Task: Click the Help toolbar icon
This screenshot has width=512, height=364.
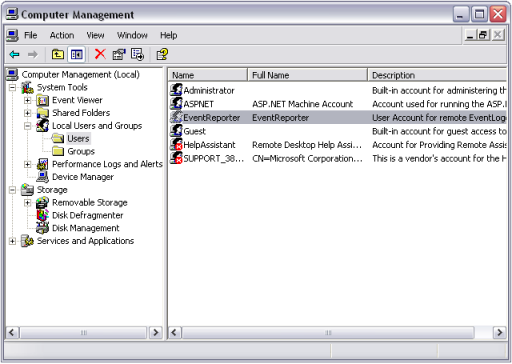Action: pyautogui.click(x=162, y=54)
